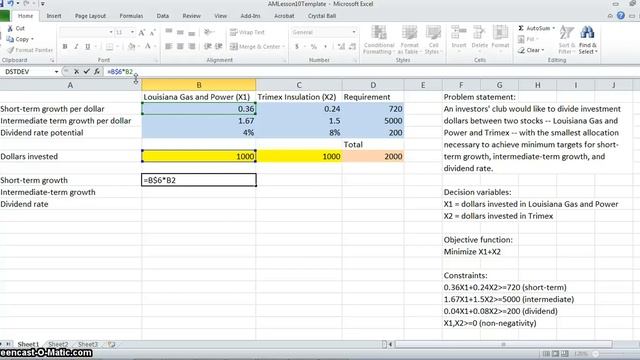The width and height of the screenshot is (640, 360).
Task: Toggle Underline formatting
Action: tap(87, 47)
